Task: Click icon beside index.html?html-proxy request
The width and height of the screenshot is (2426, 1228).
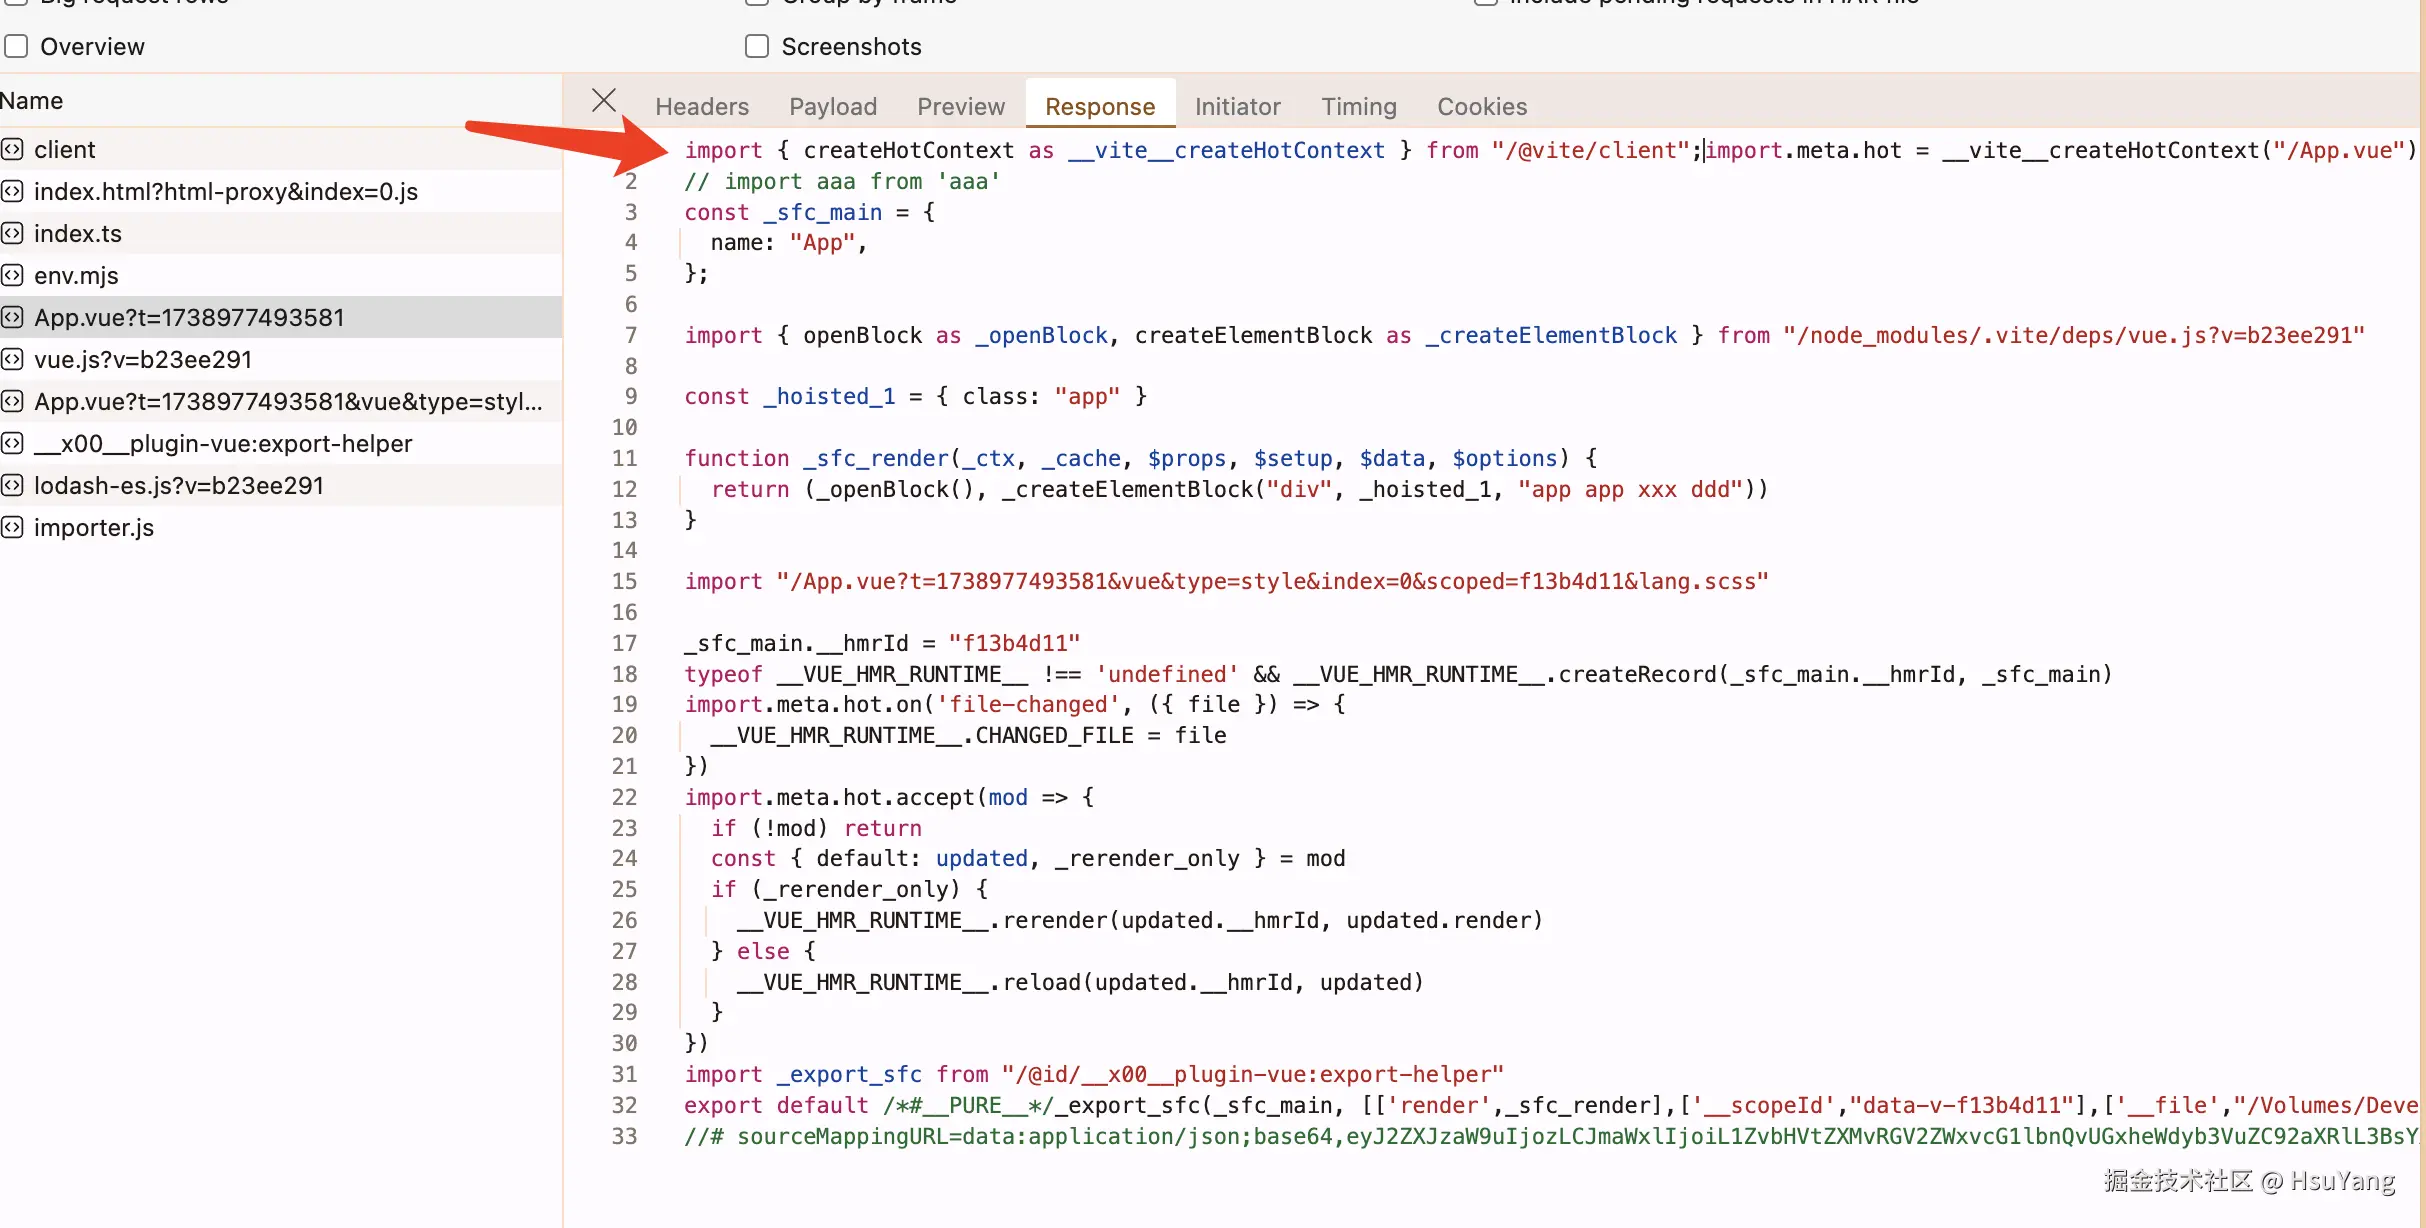Action: click(12, 192)
